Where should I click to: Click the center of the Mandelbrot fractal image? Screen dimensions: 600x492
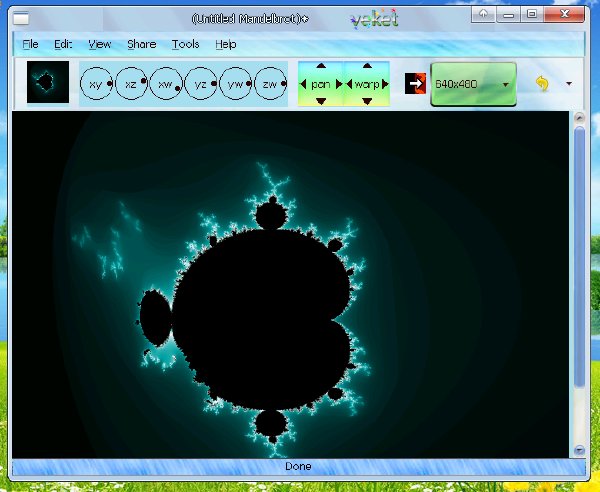click(x=290, y=284)
